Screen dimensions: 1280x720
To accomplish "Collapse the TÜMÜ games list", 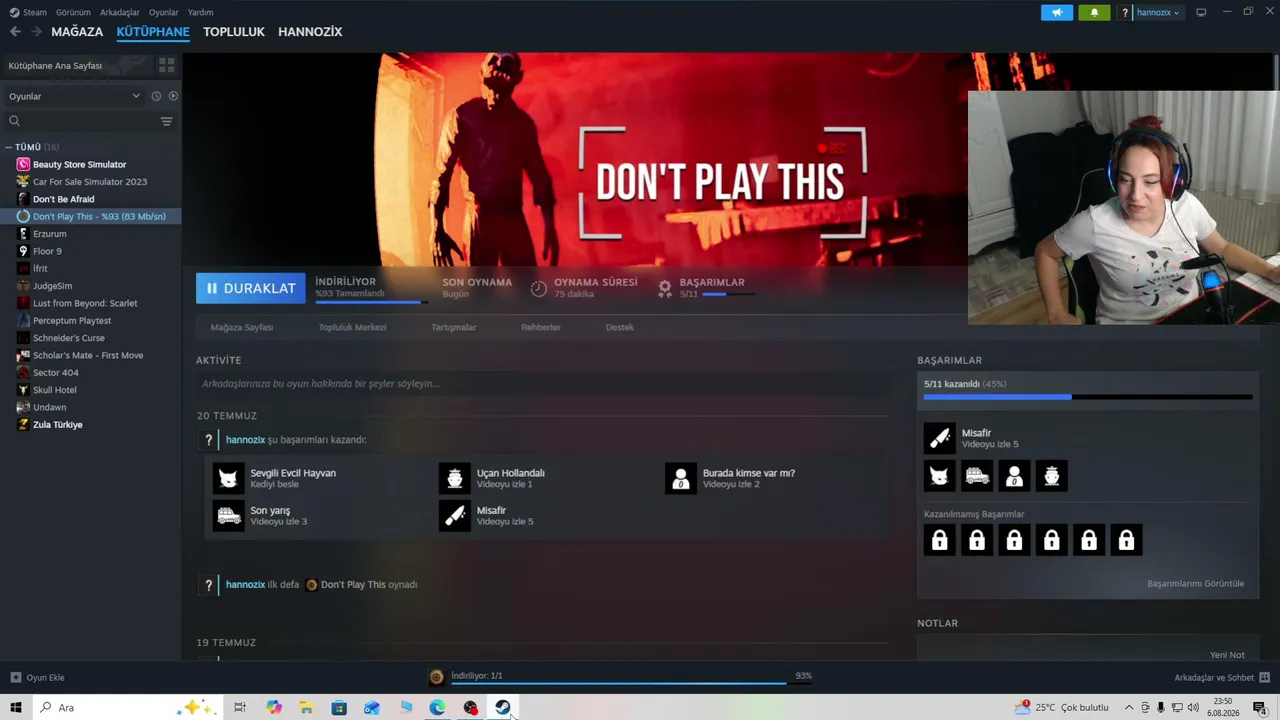I will click(8, 147).
